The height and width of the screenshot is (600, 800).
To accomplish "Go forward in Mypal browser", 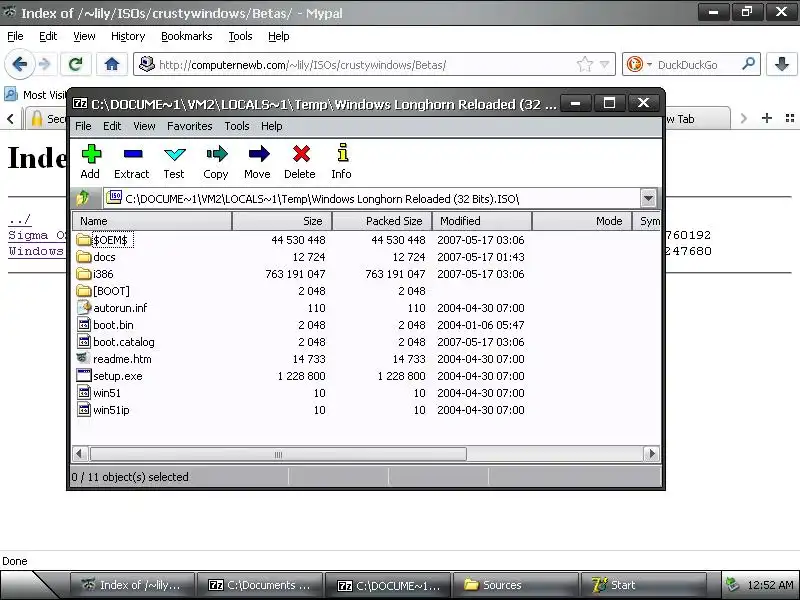I will 45,64.
